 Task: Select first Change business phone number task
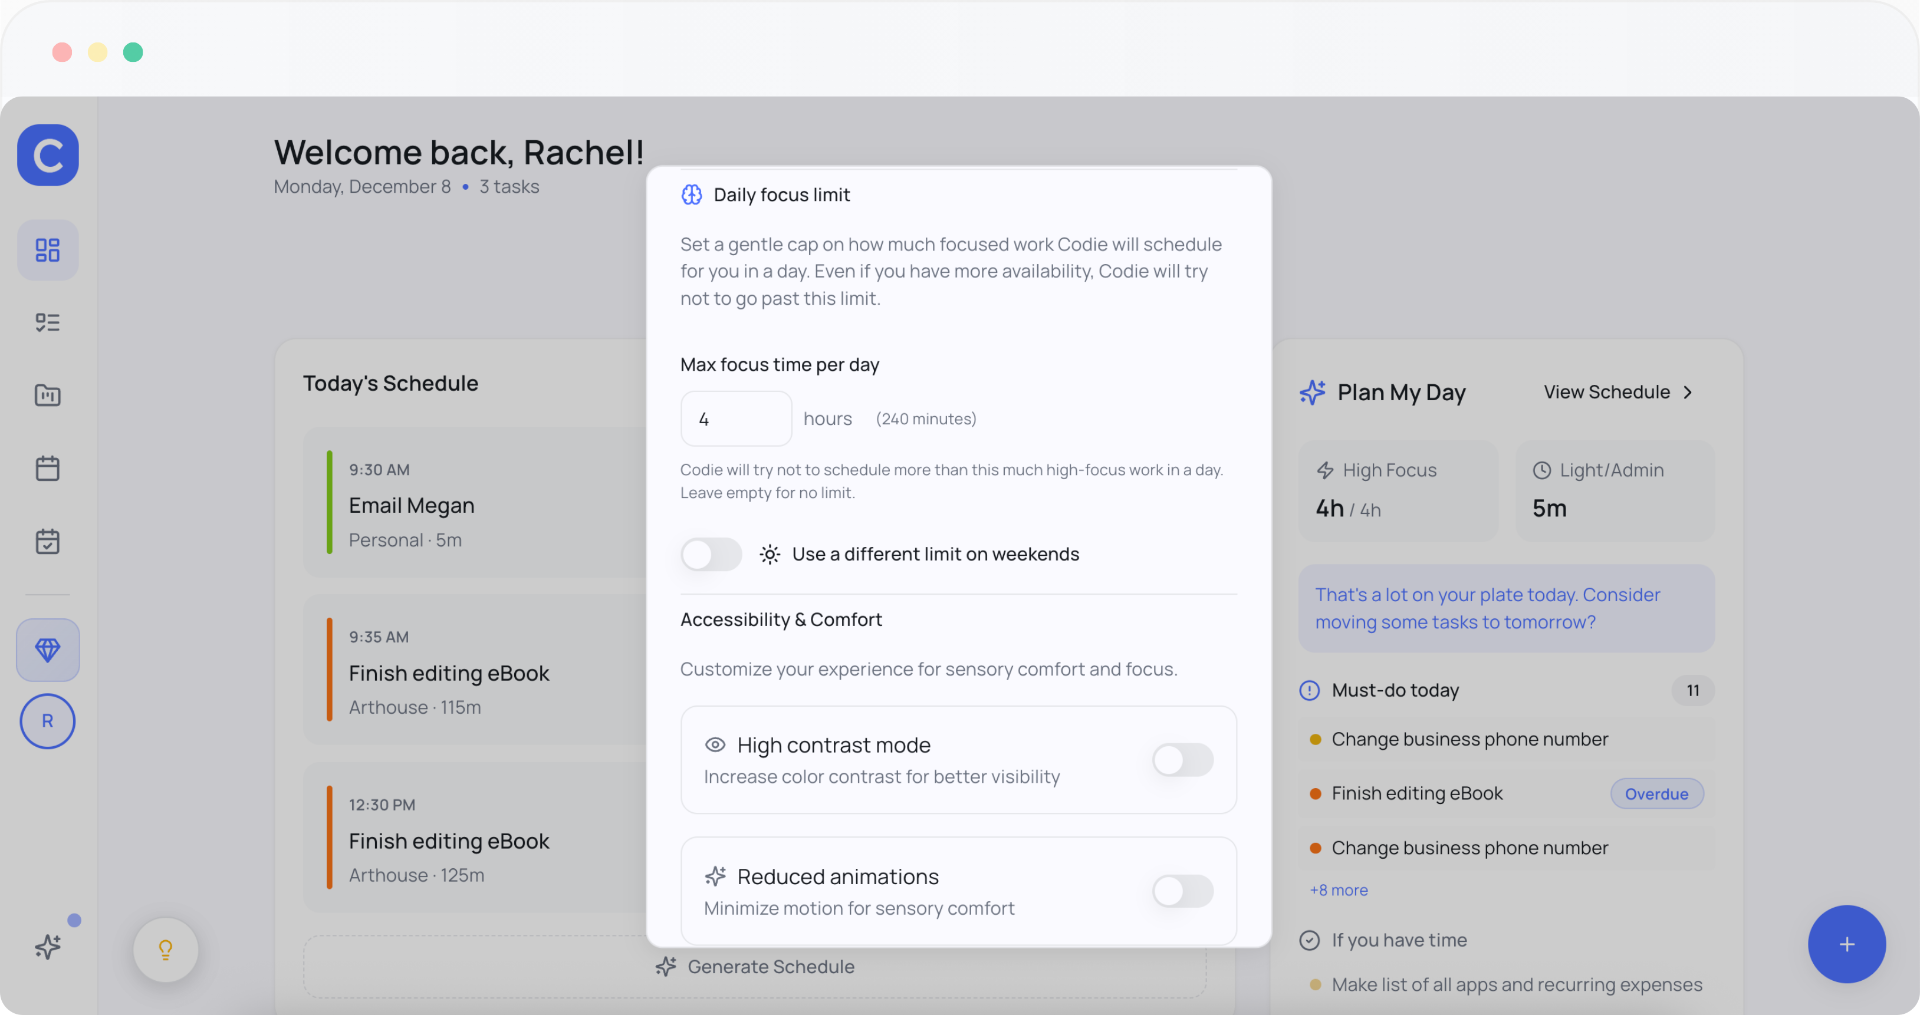coord(1506,739)
